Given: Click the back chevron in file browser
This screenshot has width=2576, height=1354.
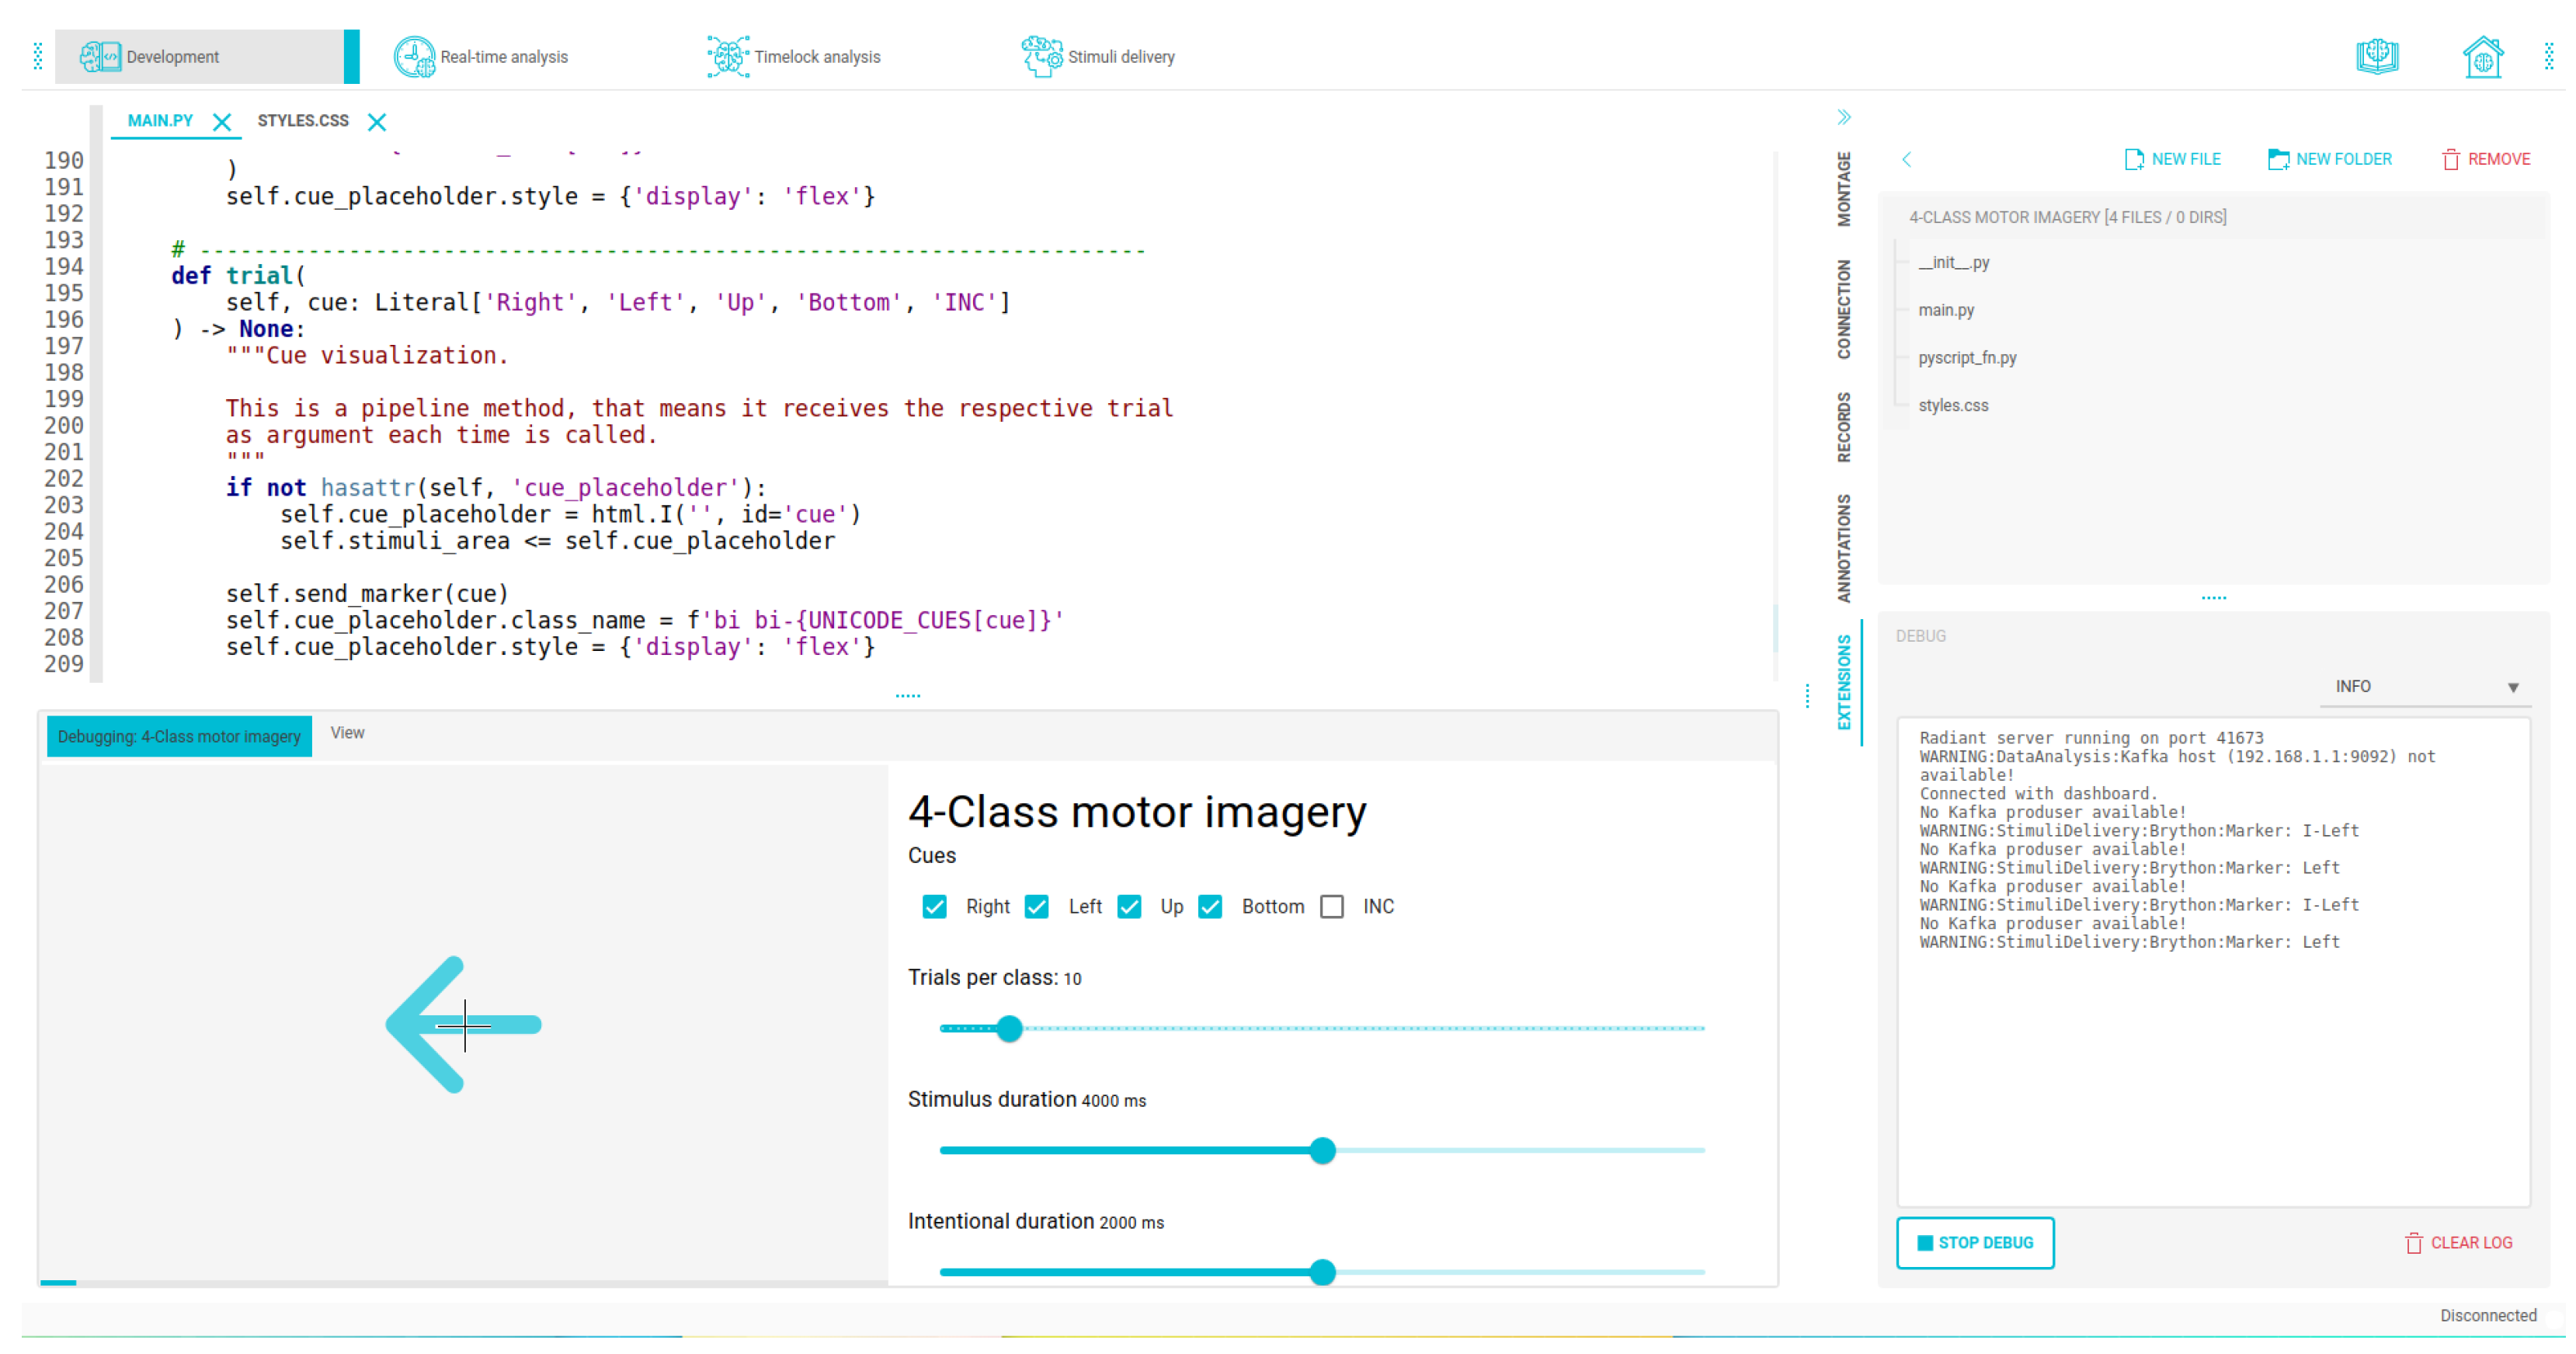Looking at the screenshot, I should pyautogui.click(x=1906, y=160).
